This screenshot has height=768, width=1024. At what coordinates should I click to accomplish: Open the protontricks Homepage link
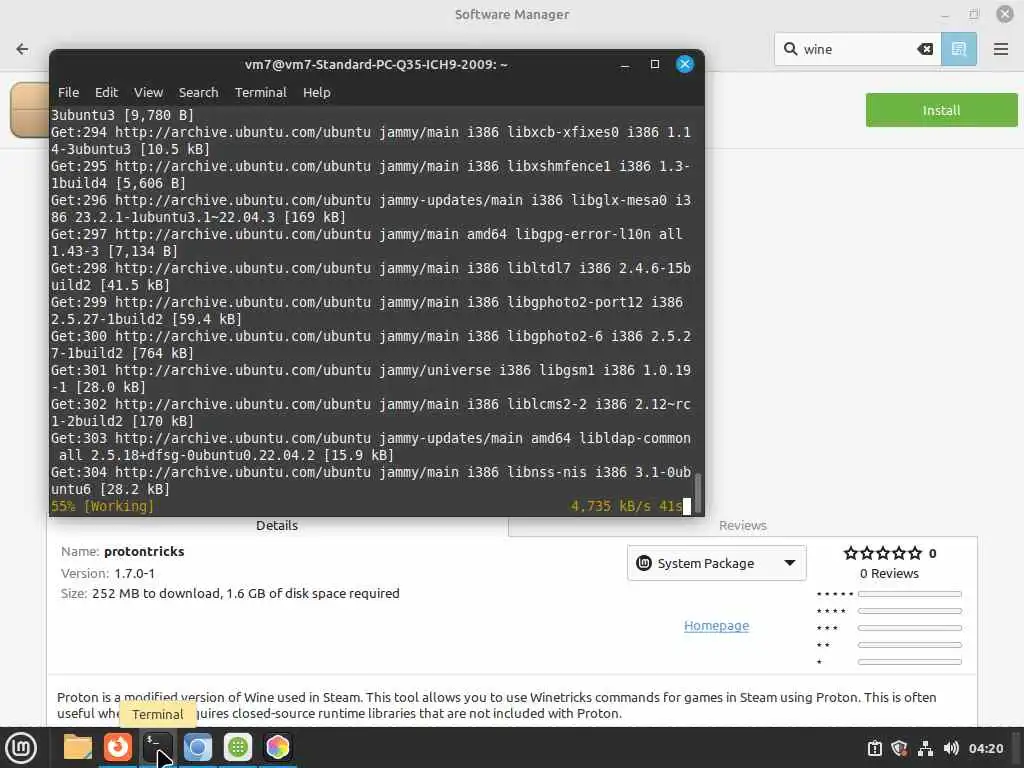click(x=716, y=626)
